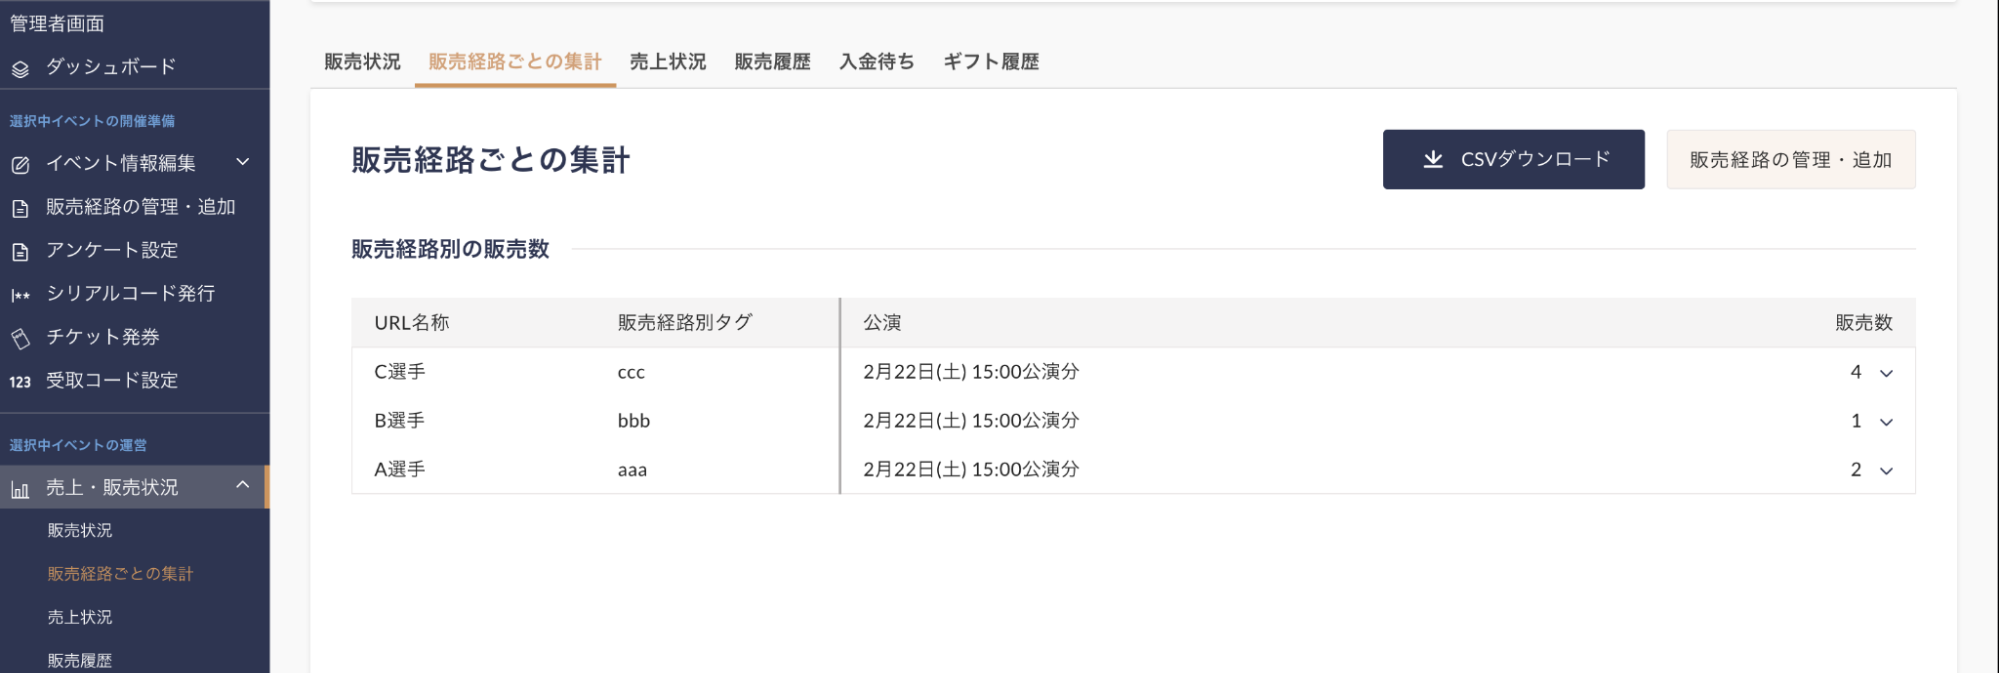Expand the イベント情報編集 sidebar menu chevron
Viewport: 1999px width, 673px height.
pyautogui.click(x=242, y=161)
